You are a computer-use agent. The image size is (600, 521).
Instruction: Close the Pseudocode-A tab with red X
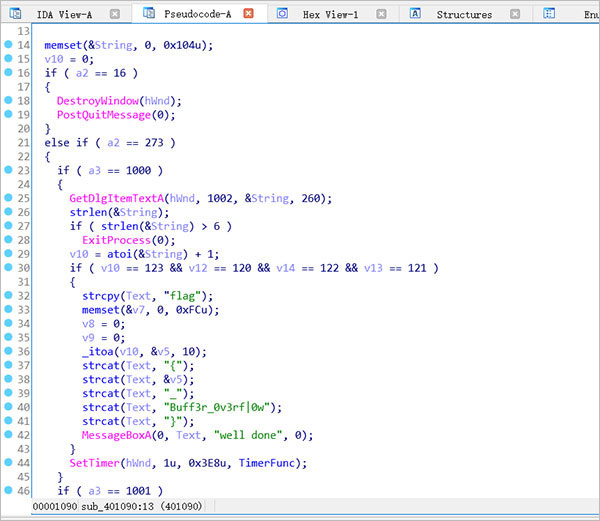[248, 14]
